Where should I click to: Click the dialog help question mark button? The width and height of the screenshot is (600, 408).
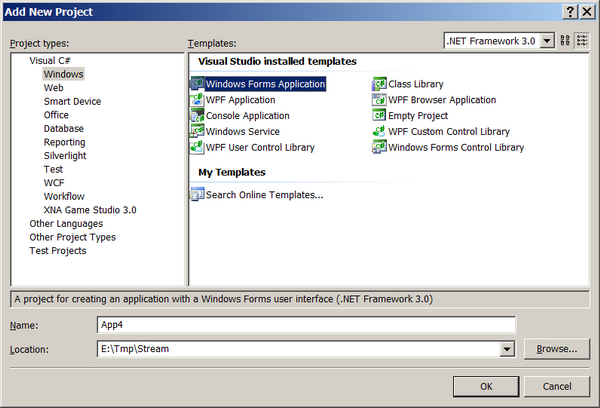click(x=570, y=12)
